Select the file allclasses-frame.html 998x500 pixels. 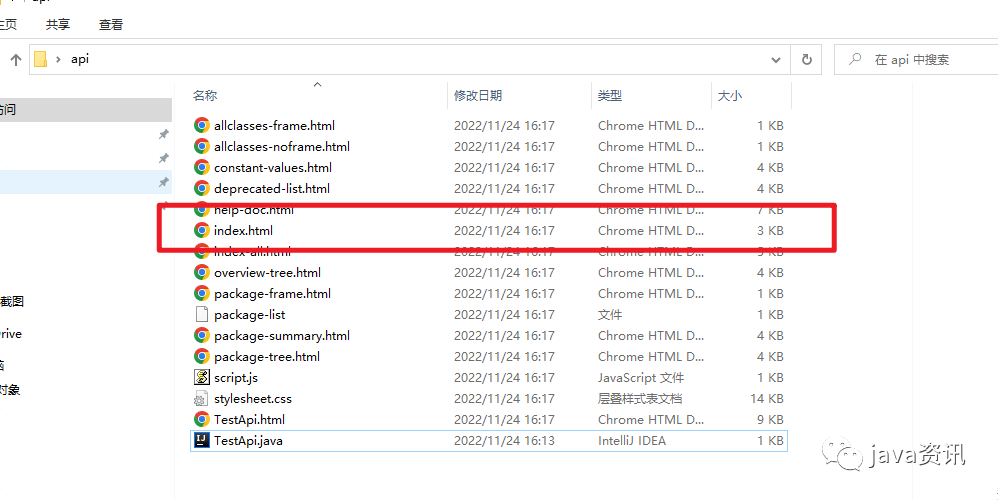[x=274, y=125]
